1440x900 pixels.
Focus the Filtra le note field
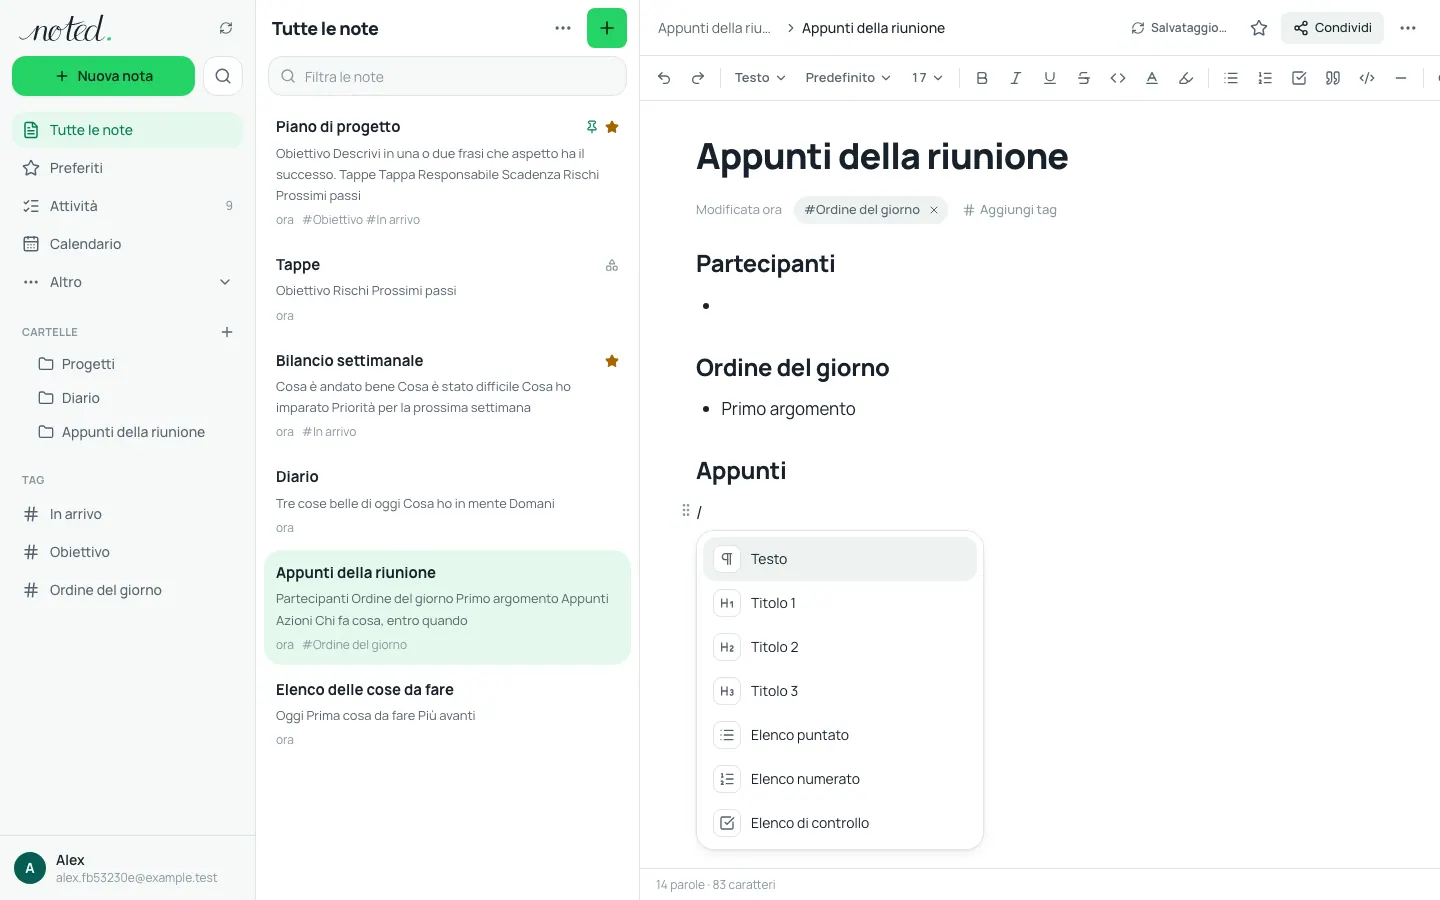tap(447, 76)
